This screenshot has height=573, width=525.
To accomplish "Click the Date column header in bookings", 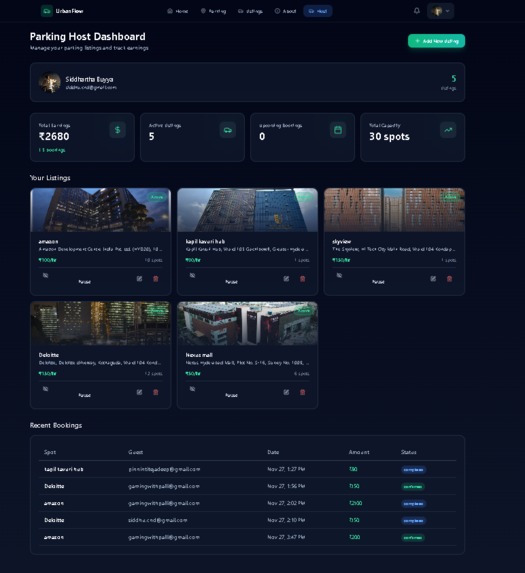I will (273, 452).
